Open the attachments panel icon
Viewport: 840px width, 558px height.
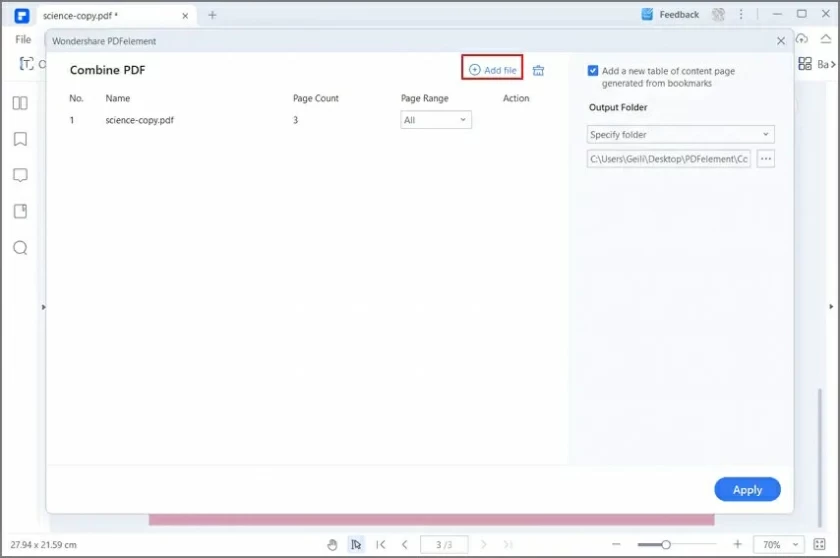pyautogui.click(x=20, y=211)
